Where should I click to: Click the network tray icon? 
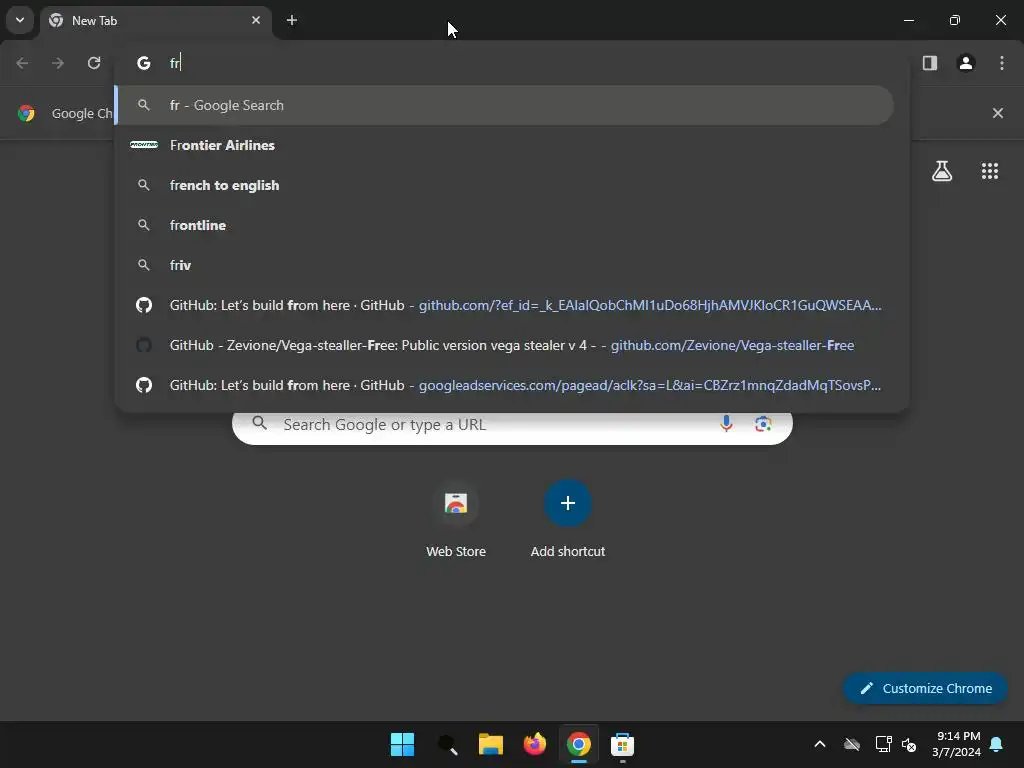pos(883,744)
